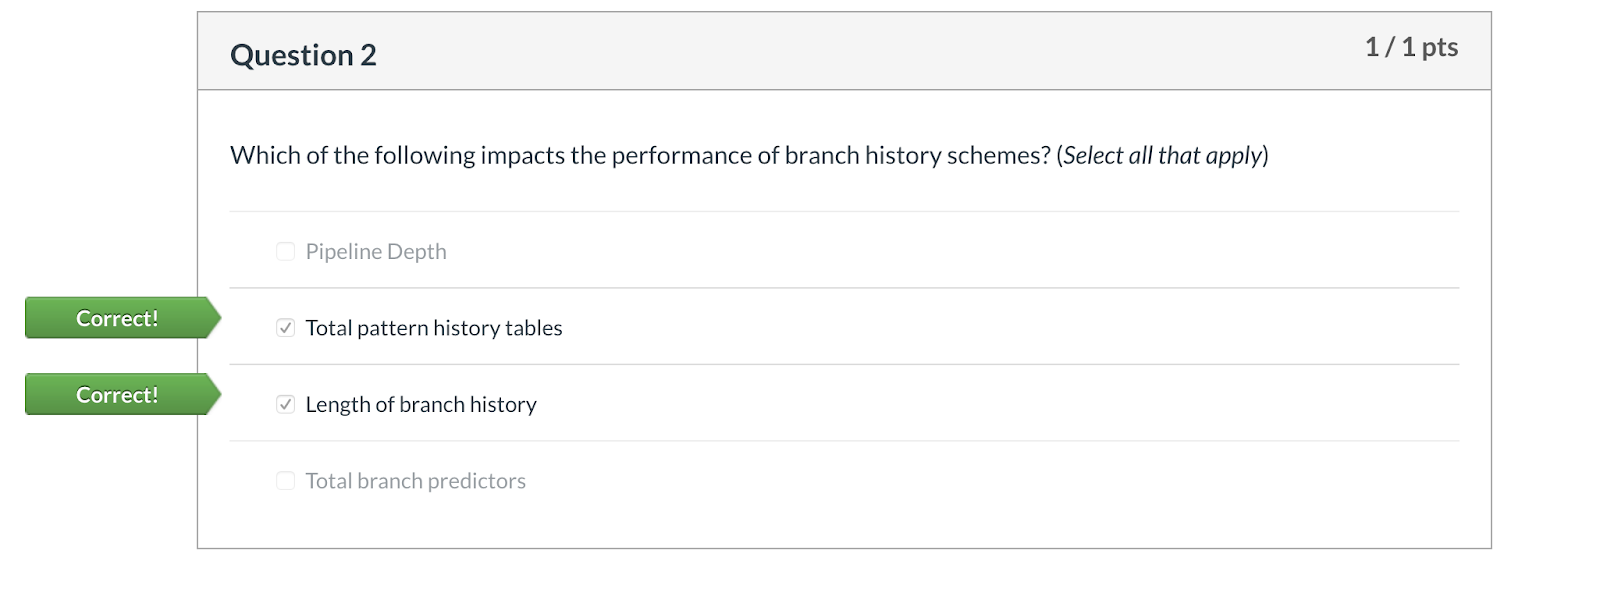Click the Correct! flag beside Total pattern history tables
Image resolution: width=1600 pixels, height=593 pixels.
coord(117,318)
